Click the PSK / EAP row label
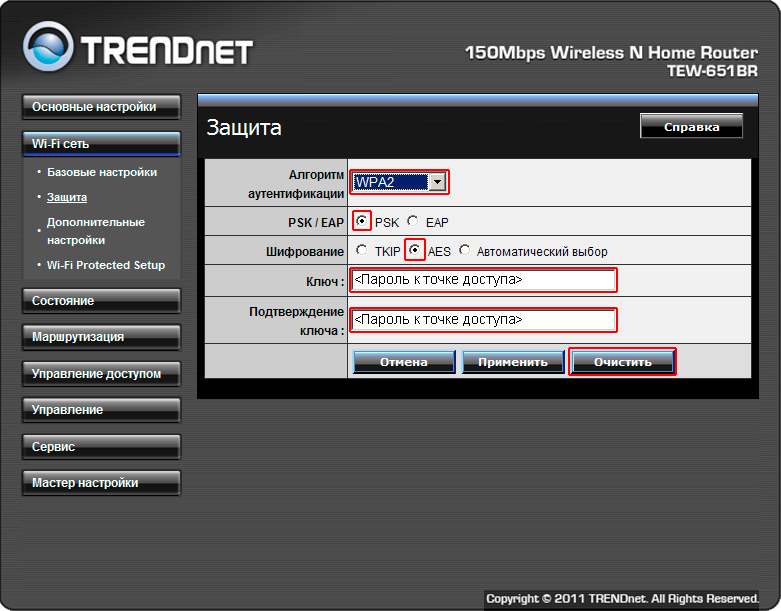The width and height of the screenshot is (781, 611). [x=316, y=223]
